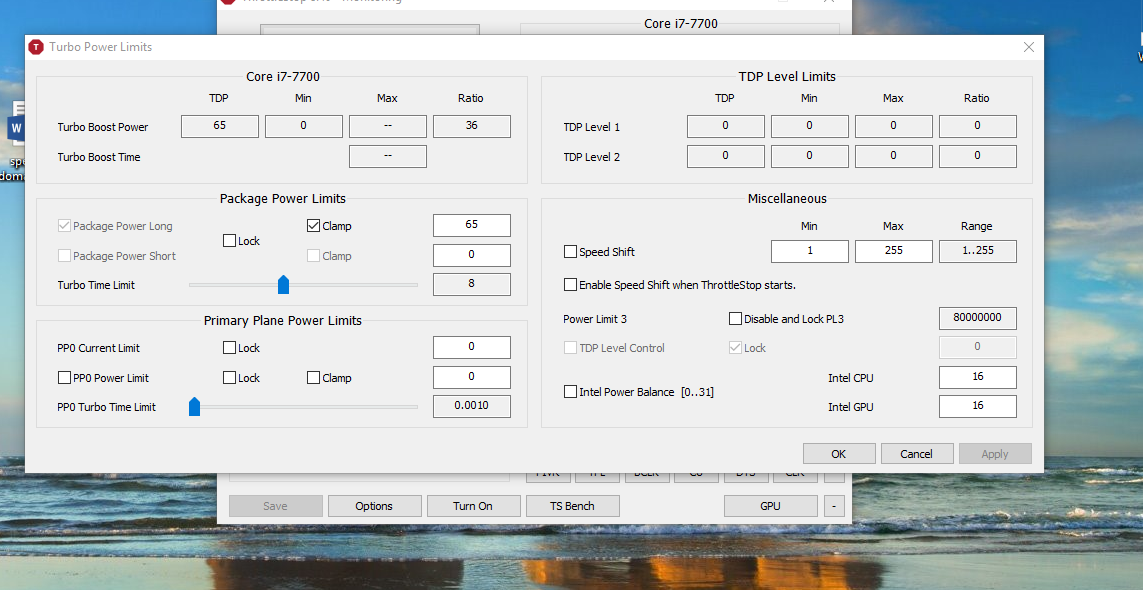Click the Primary Plane Power Limits heading
Screen dimensions: 1143x590
click(283, 320)
